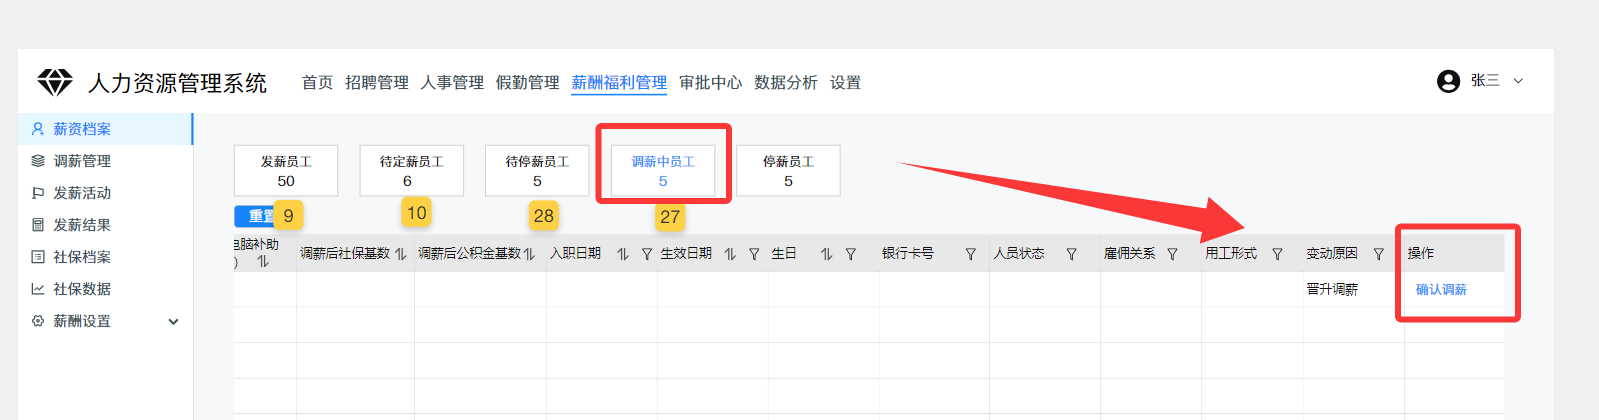The width and height of the screenshot is (1599, 420).
Task: Filter the 变动原因 column
Action: (x=1378, y=254)
